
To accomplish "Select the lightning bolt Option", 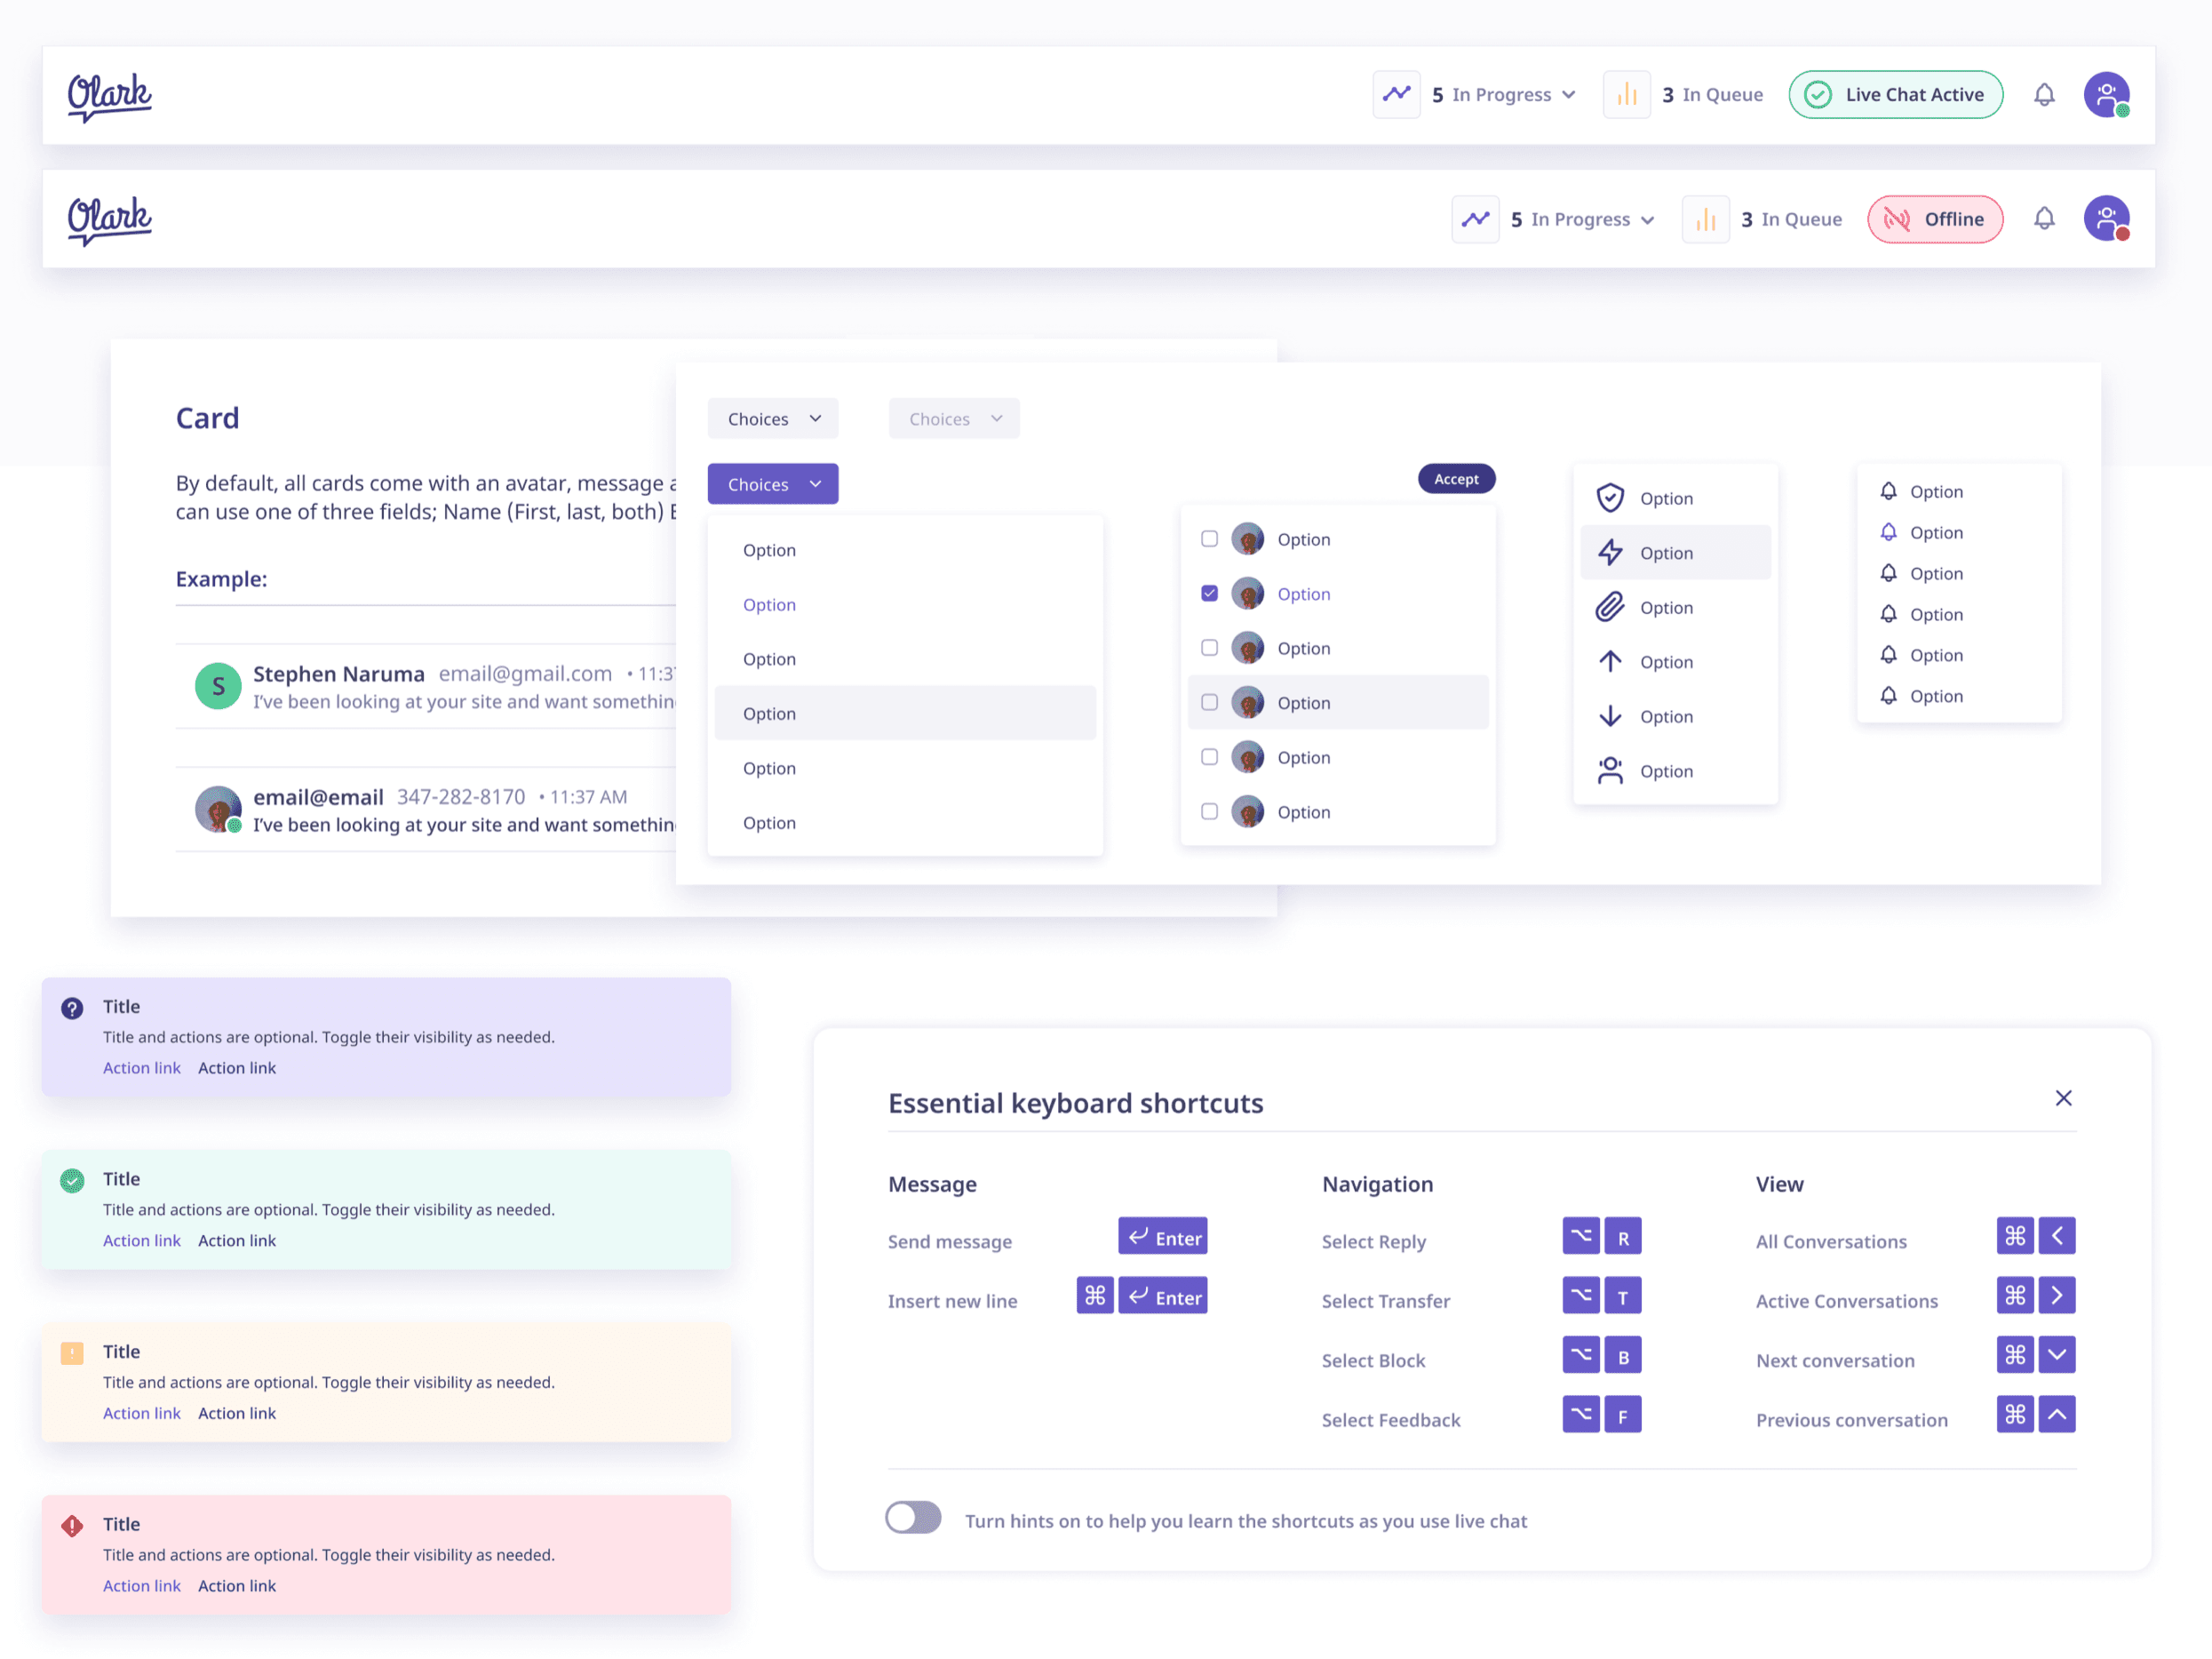I will point(1675,552).
